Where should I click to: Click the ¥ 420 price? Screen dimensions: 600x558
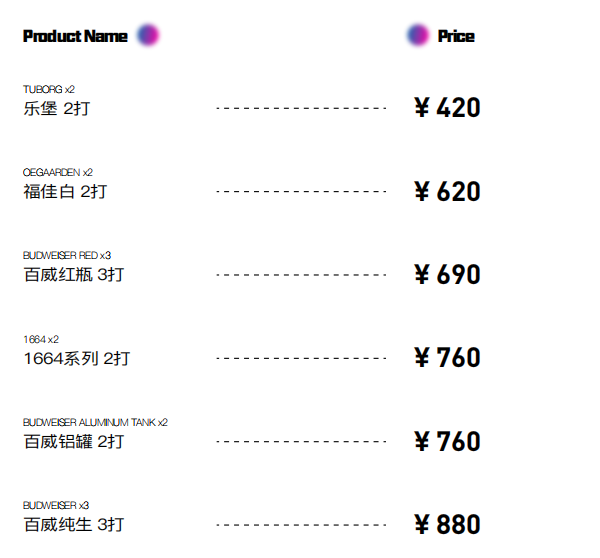447,108
